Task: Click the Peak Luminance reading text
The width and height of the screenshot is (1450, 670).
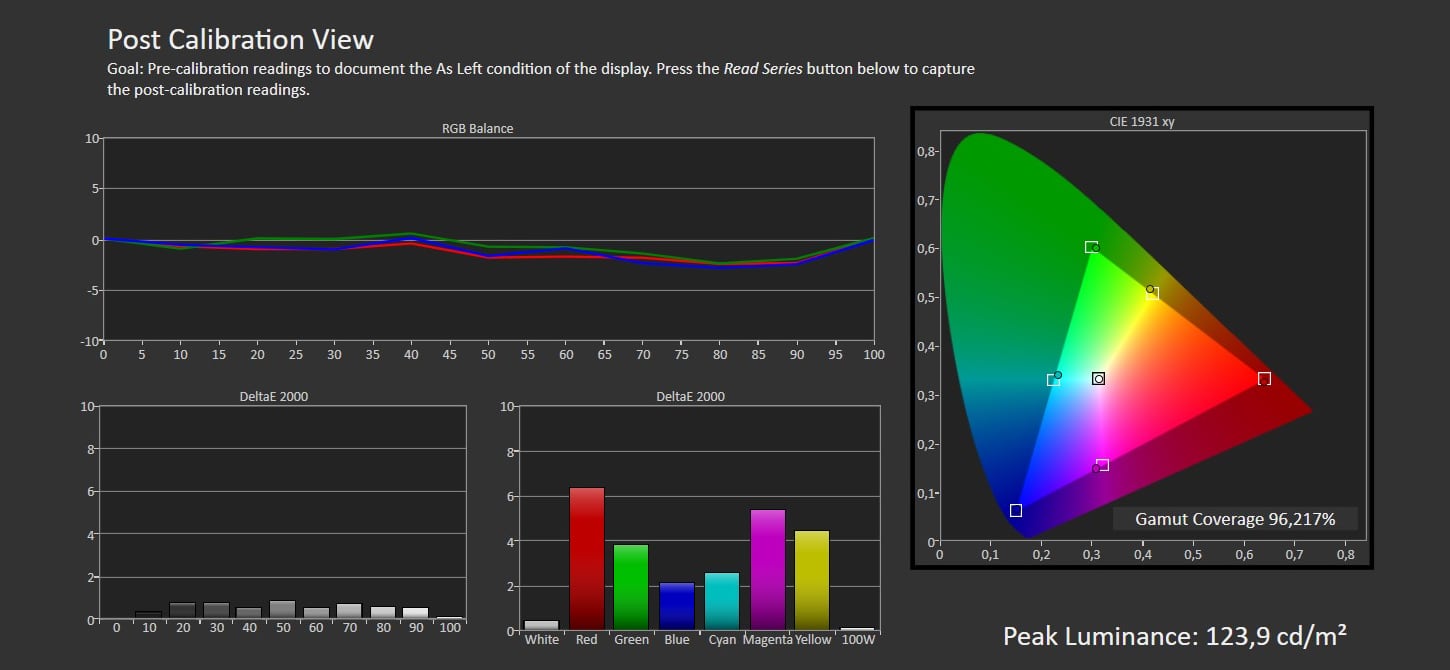Action: [1174, 636]
